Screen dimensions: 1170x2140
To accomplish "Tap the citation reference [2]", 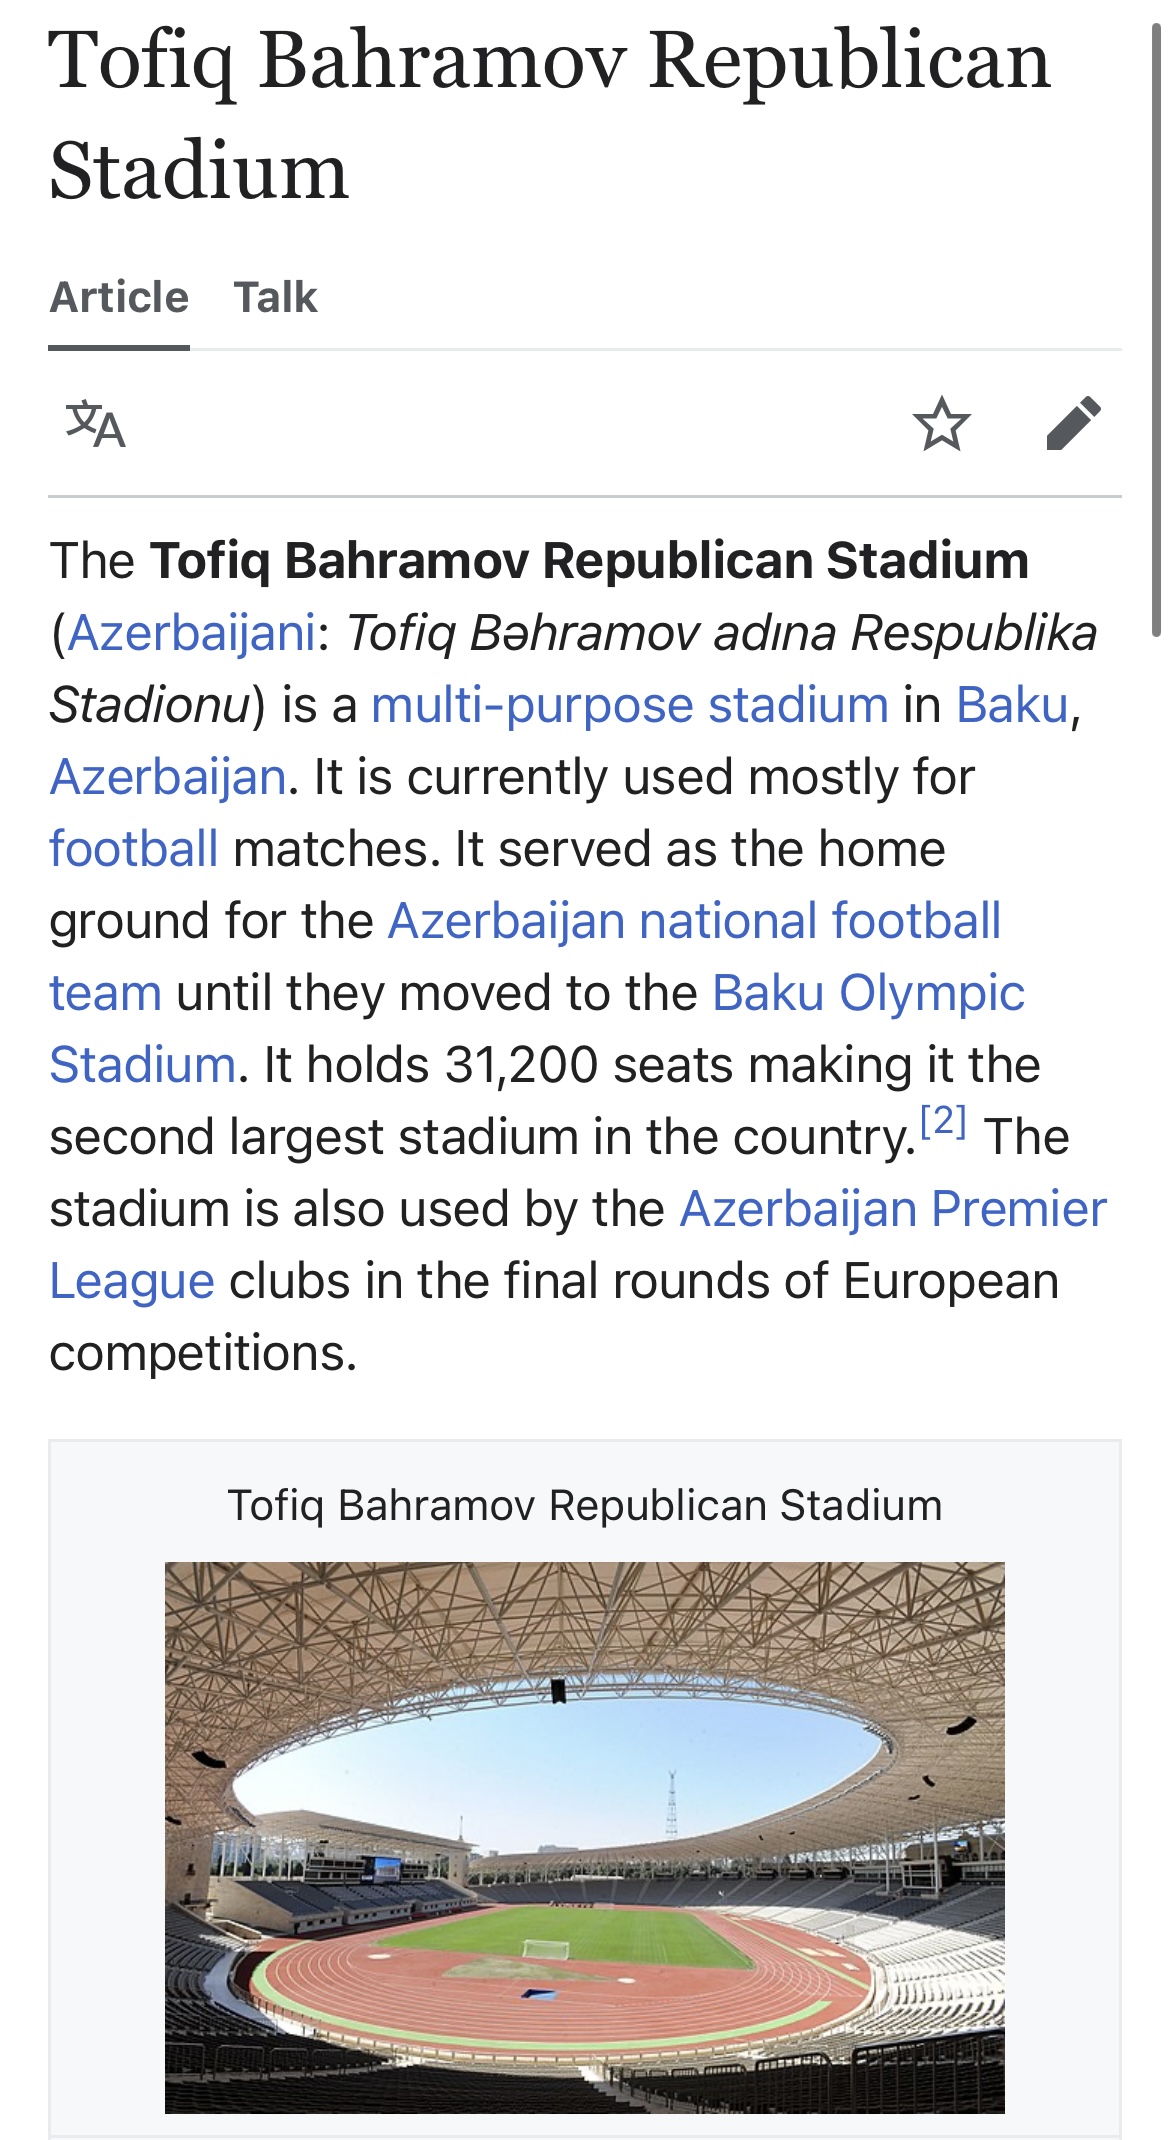I will coord(943,1121).
